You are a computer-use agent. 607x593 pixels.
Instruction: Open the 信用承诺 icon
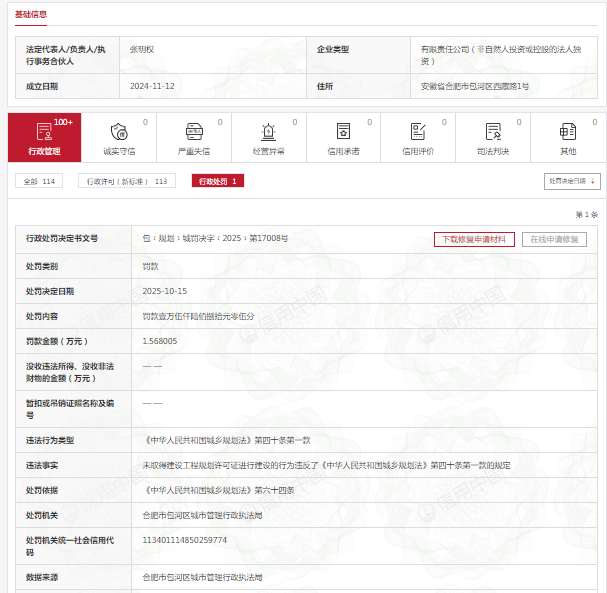(343, 131)
